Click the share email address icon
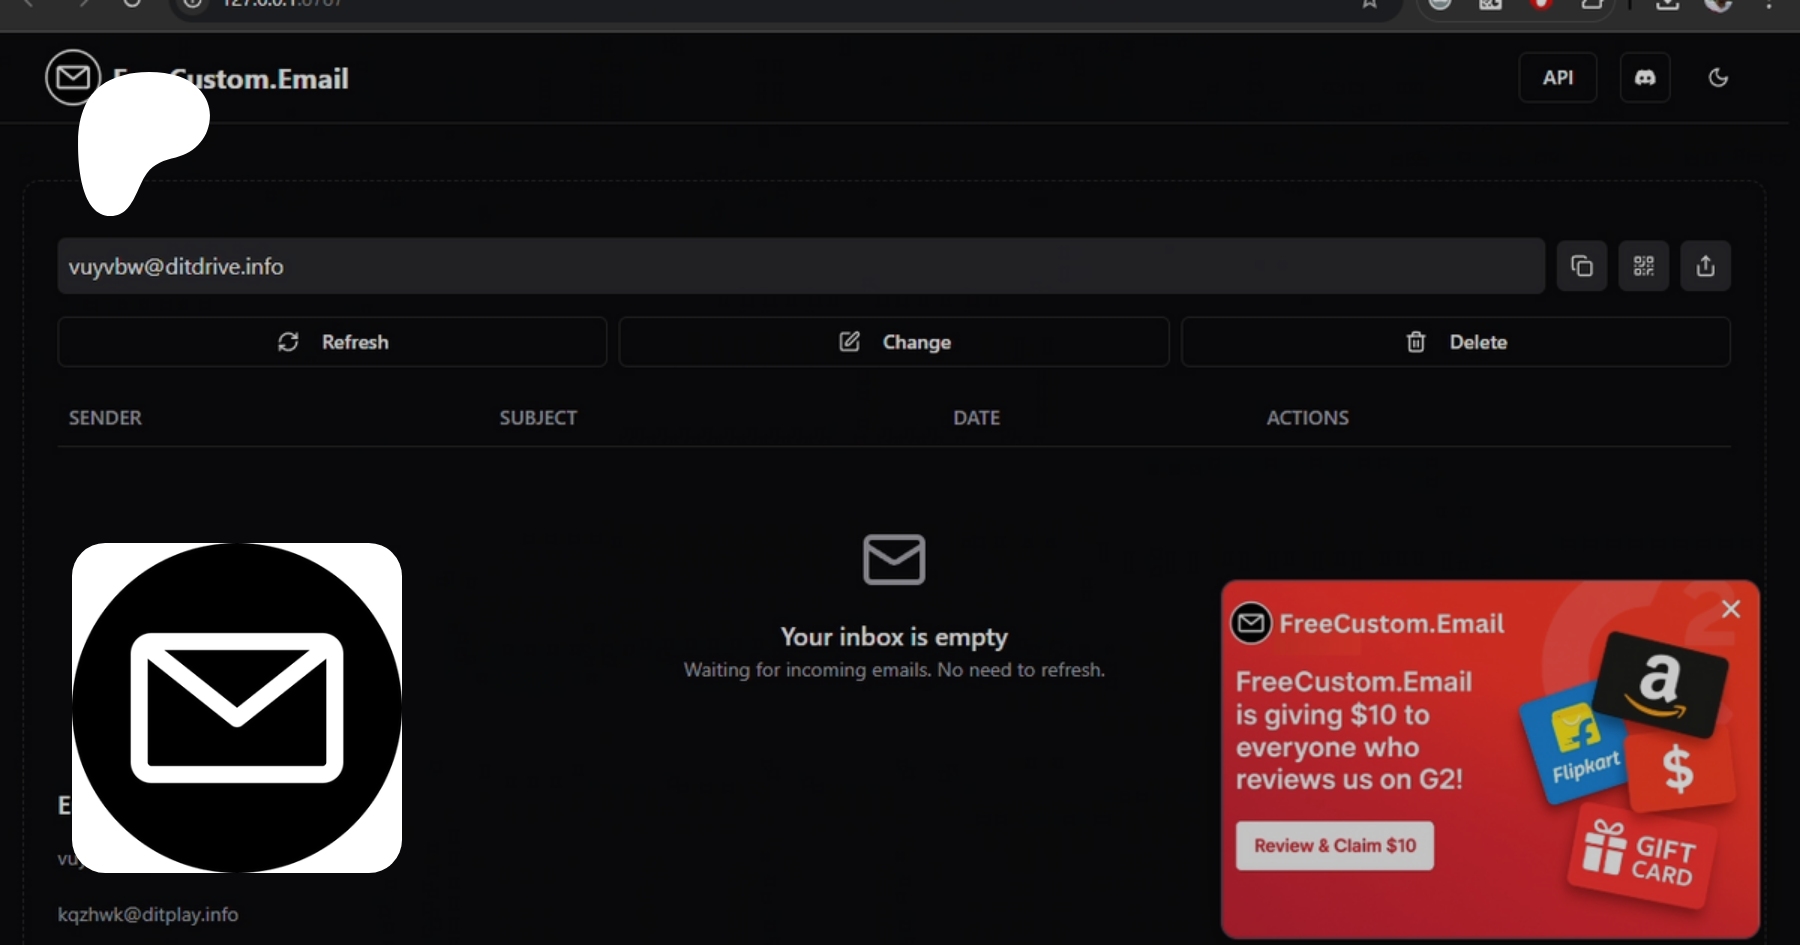The height and width of the screenshot is (945, 1800). tap(1705, 266)
